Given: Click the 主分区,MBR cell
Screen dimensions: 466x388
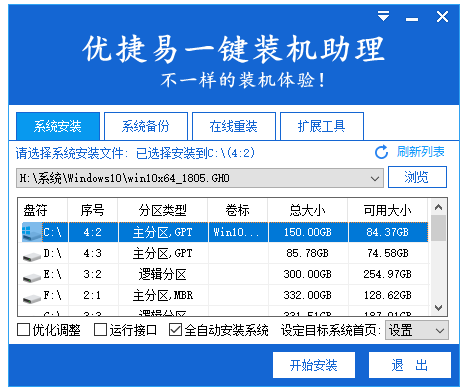Looking at the screenshot, I should 163,295.
